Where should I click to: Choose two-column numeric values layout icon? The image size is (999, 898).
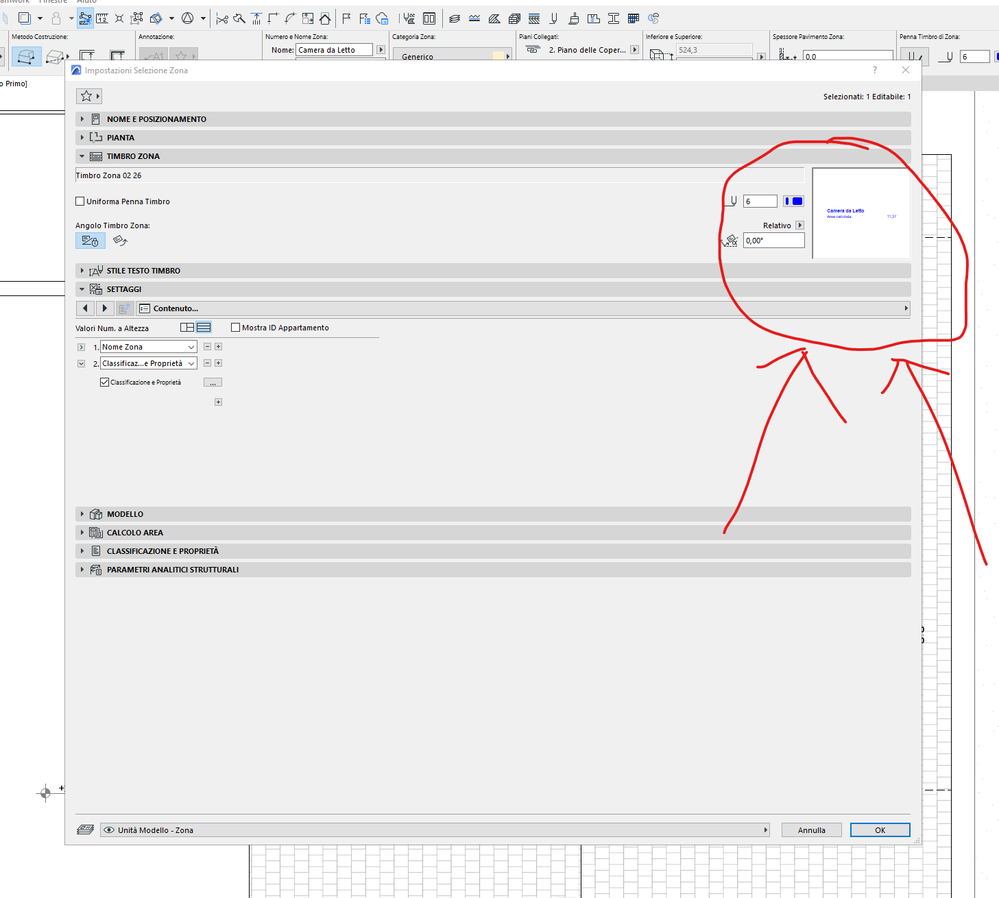point(187,328)
